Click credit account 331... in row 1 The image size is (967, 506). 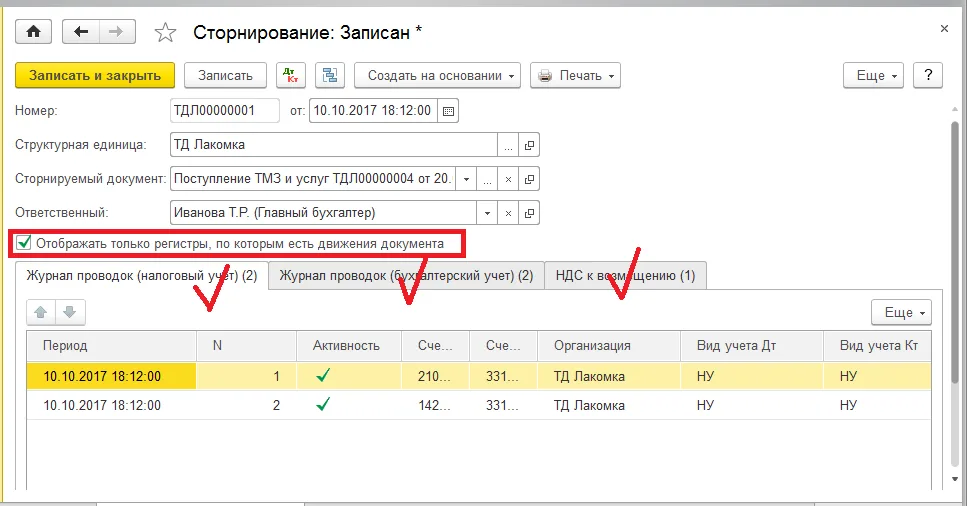(503, 376)
